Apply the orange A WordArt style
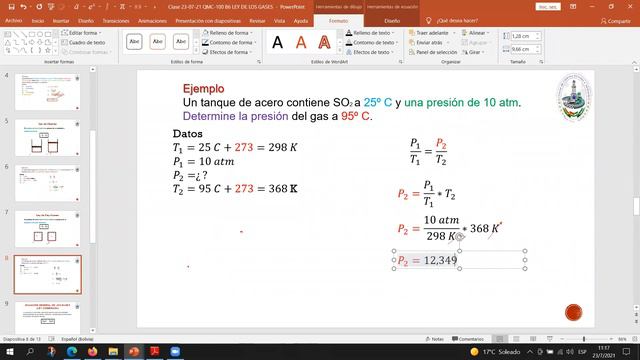 [301, 42]
